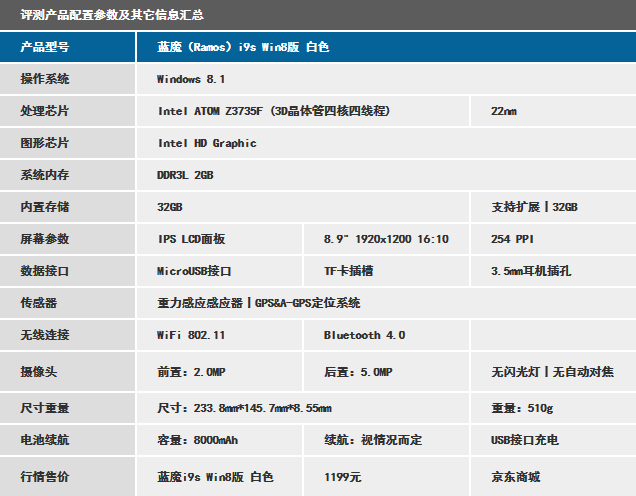
Task: Click the 无闪光灯 | 无自动对焦 cell
Action: (x=553, y=372)
